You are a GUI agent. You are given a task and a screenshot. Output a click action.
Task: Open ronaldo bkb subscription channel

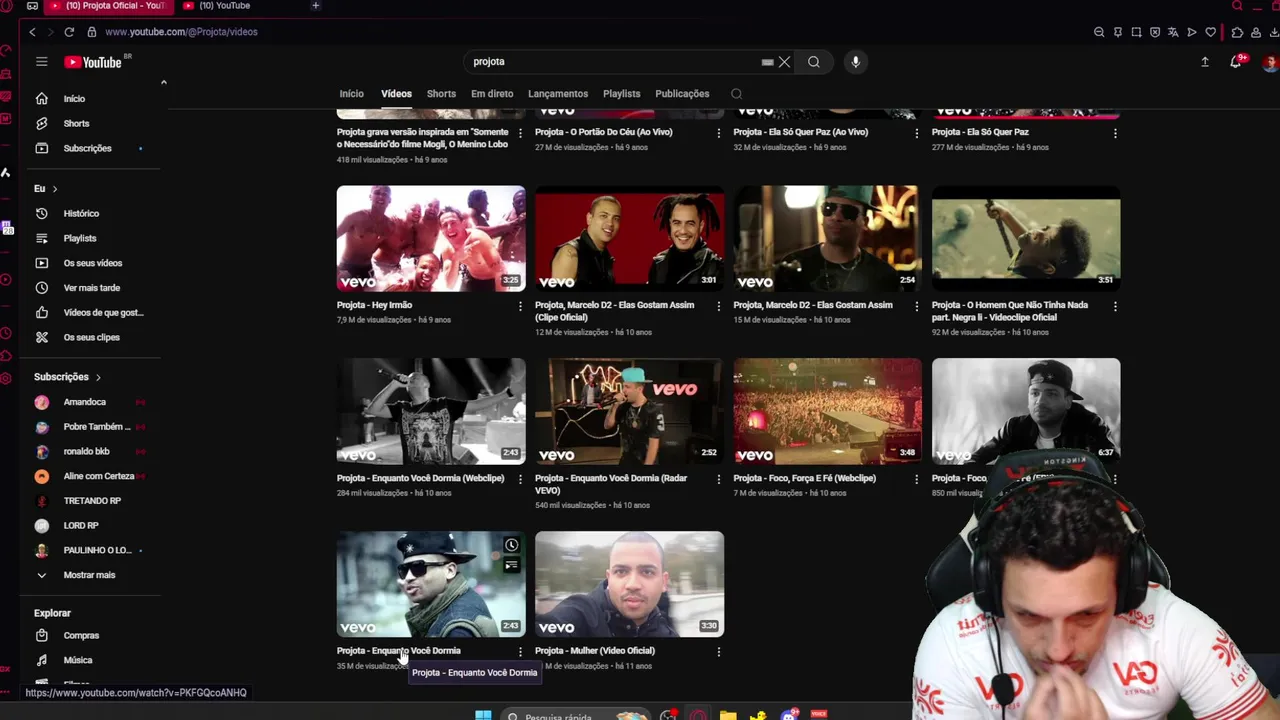point(86,451)
